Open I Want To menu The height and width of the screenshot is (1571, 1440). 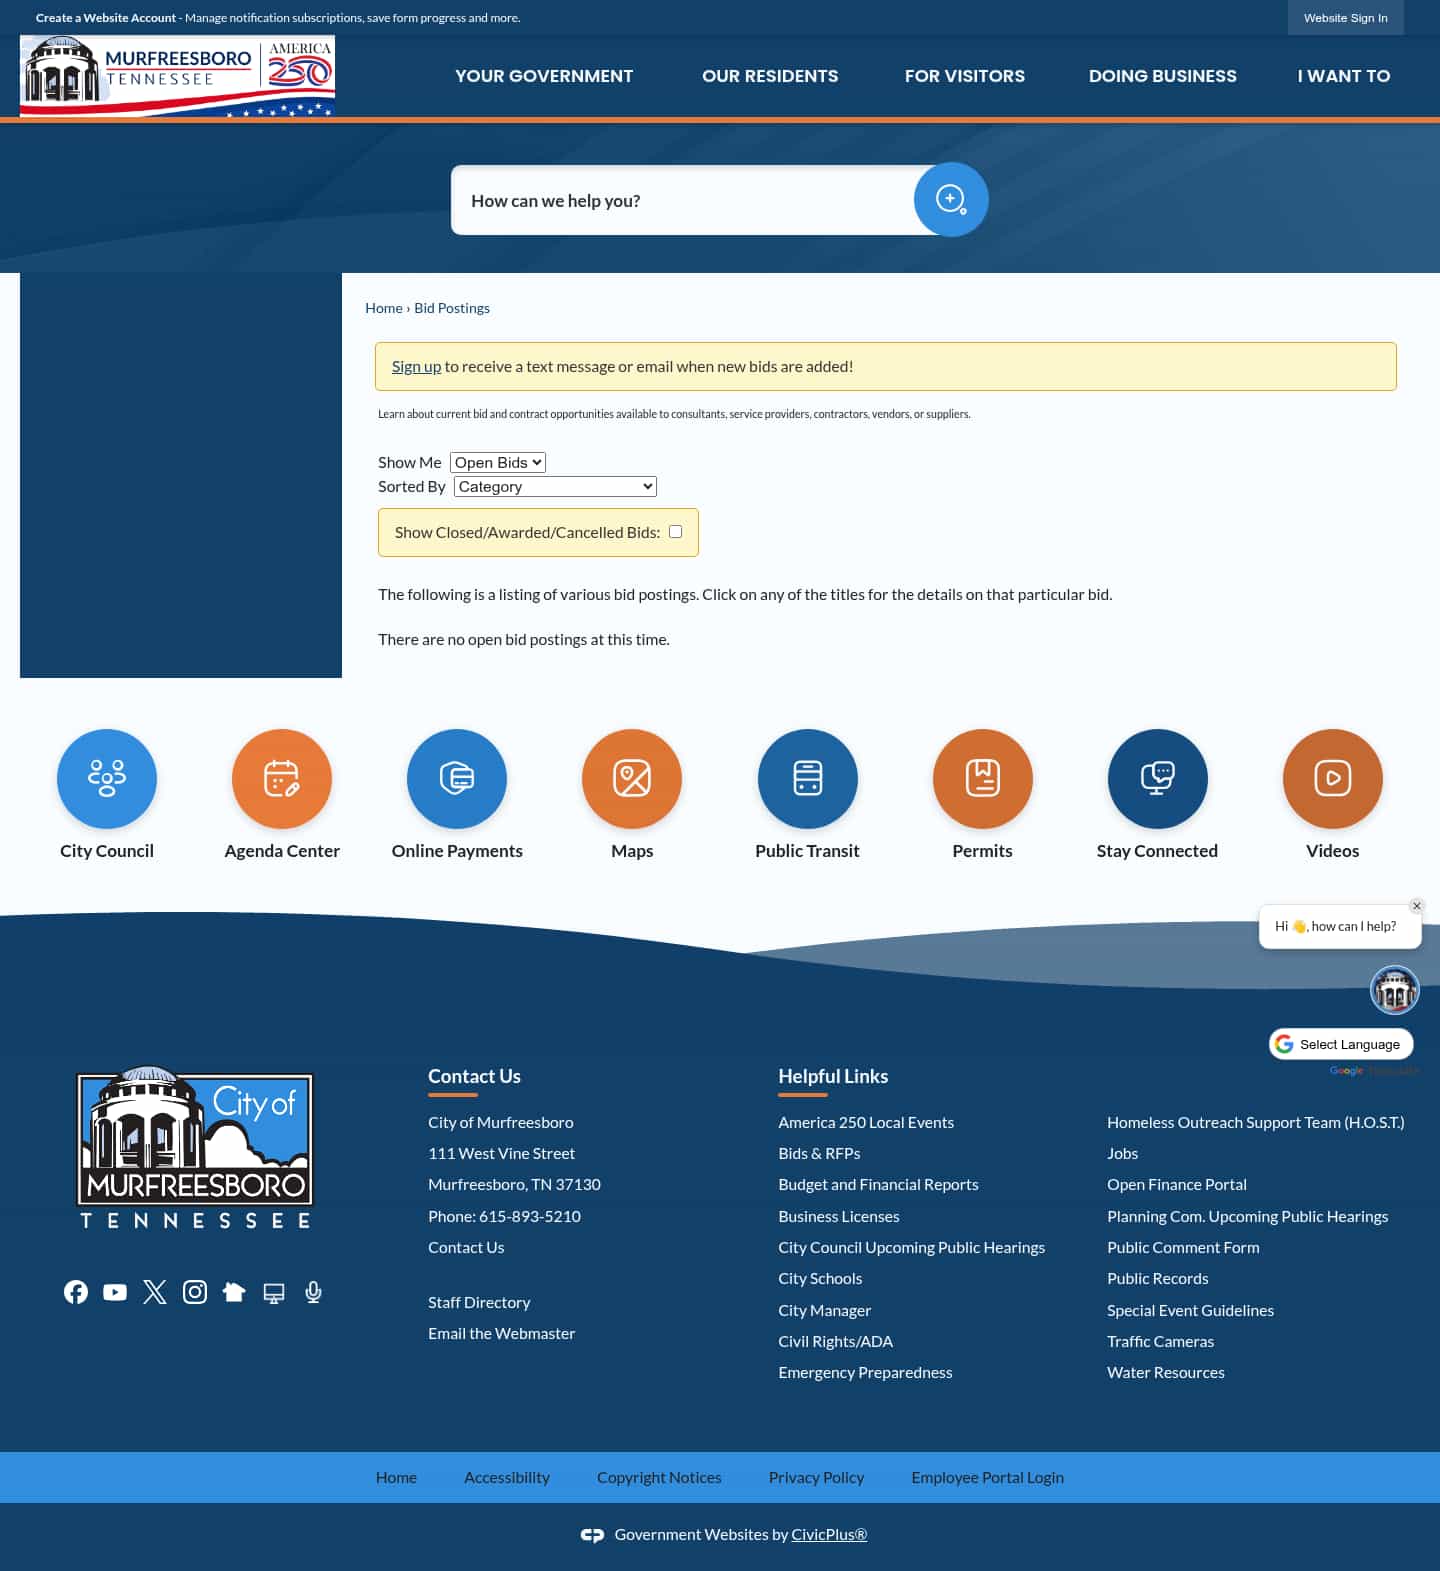(1344, 76)
